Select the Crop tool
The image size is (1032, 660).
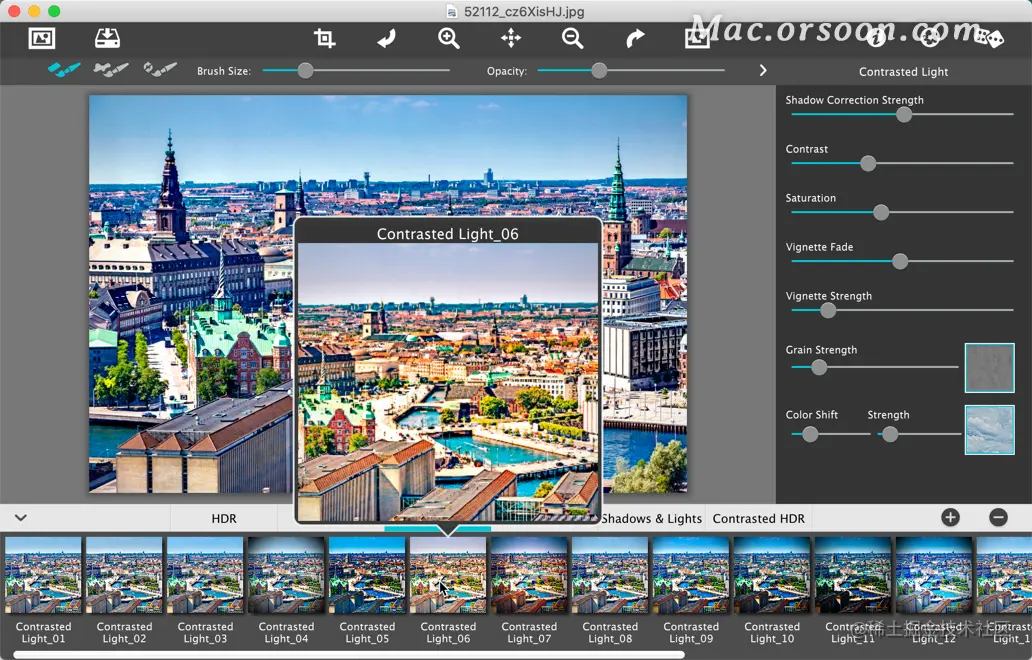(x=324, y=38)
